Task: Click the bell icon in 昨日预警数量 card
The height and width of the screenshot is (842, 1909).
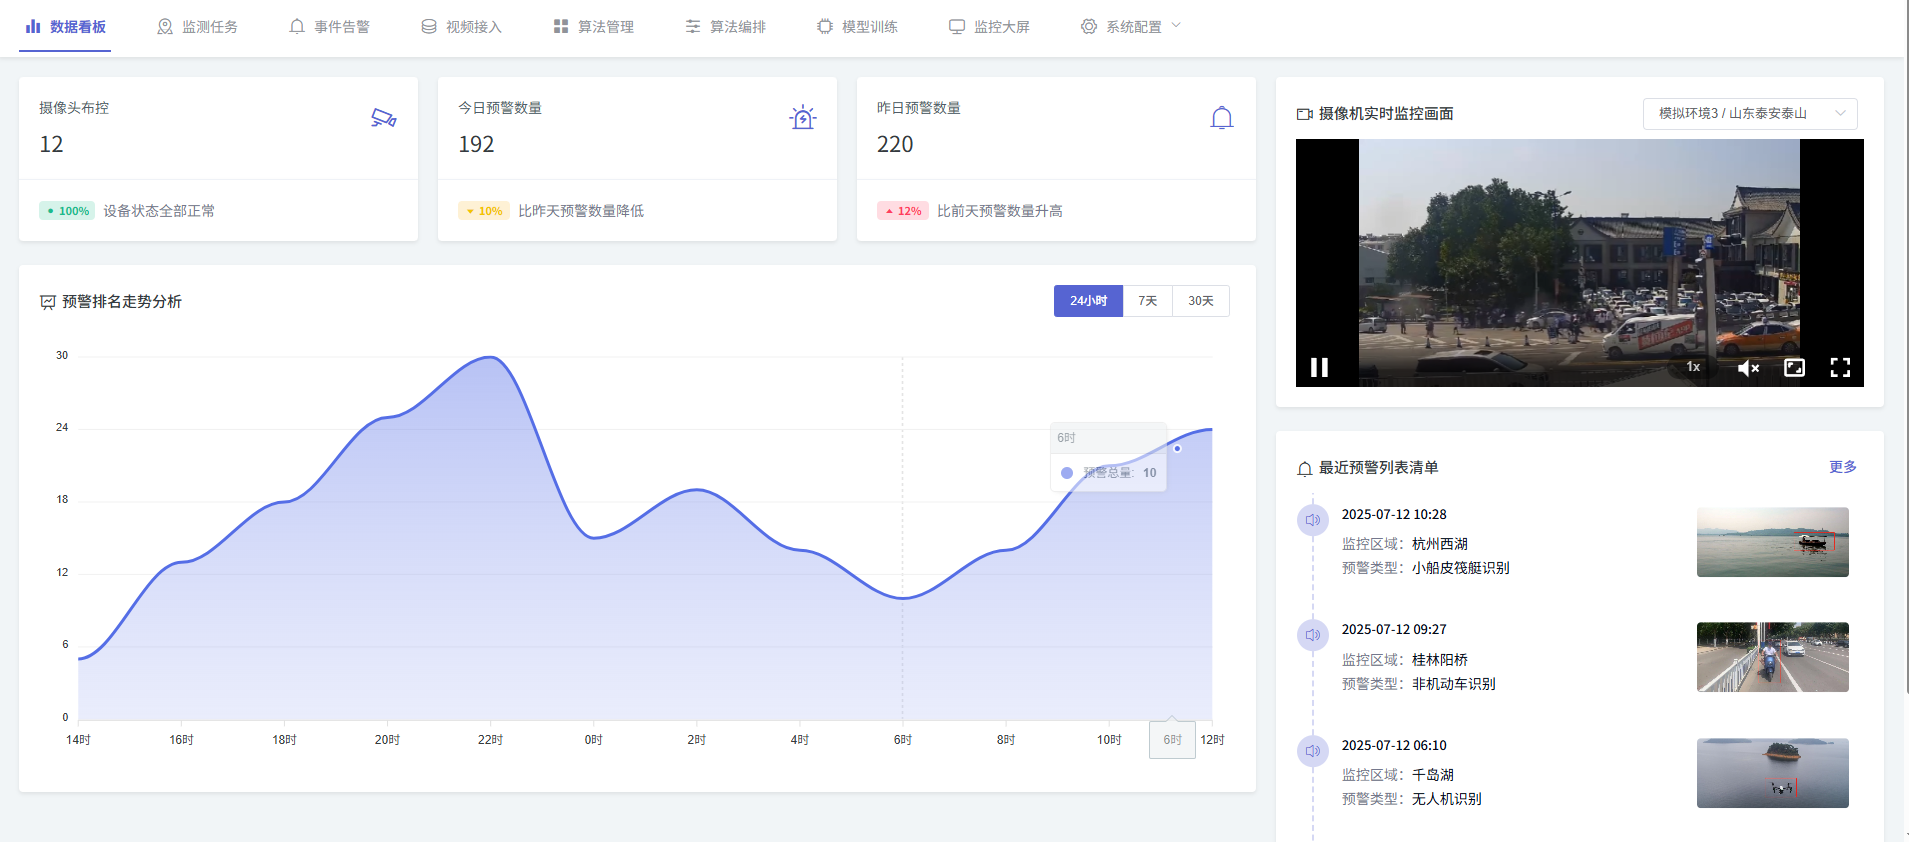Action: coord(1221,118)
